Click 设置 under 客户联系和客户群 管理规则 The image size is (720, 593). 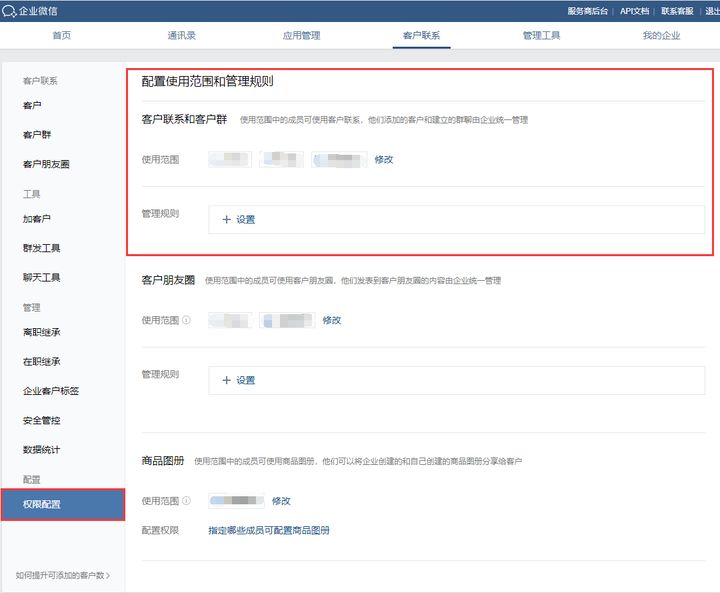pos(239,219)
